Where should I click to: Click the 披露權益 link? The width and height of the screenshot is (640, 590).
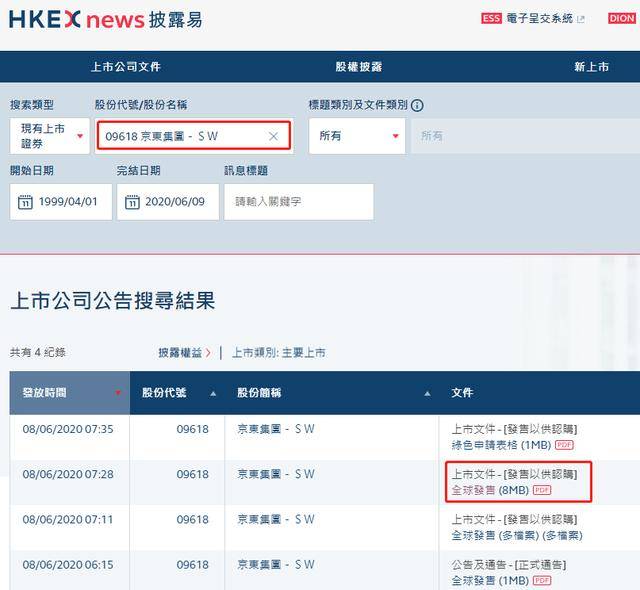(184, 352)
